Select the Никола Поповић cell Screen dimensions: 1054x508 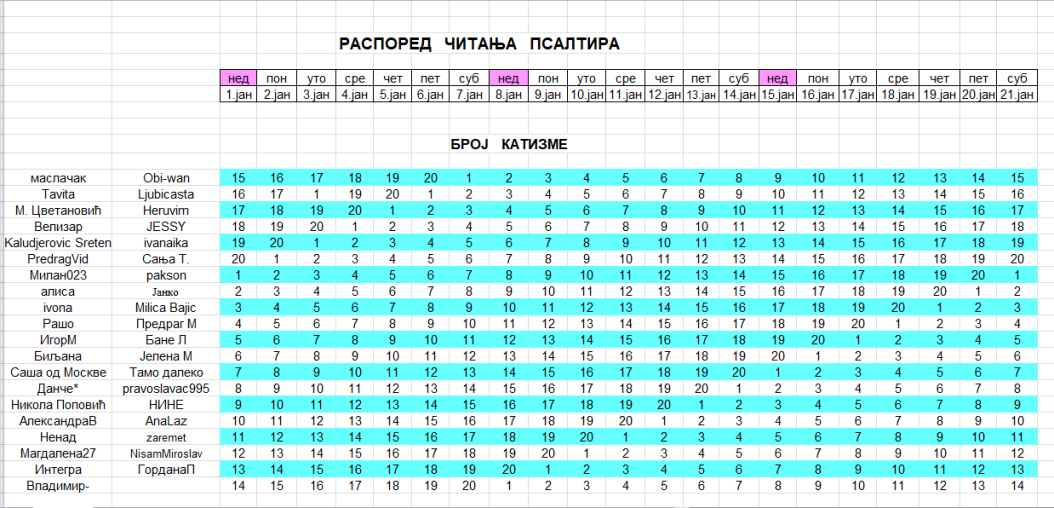click(58, 405)
